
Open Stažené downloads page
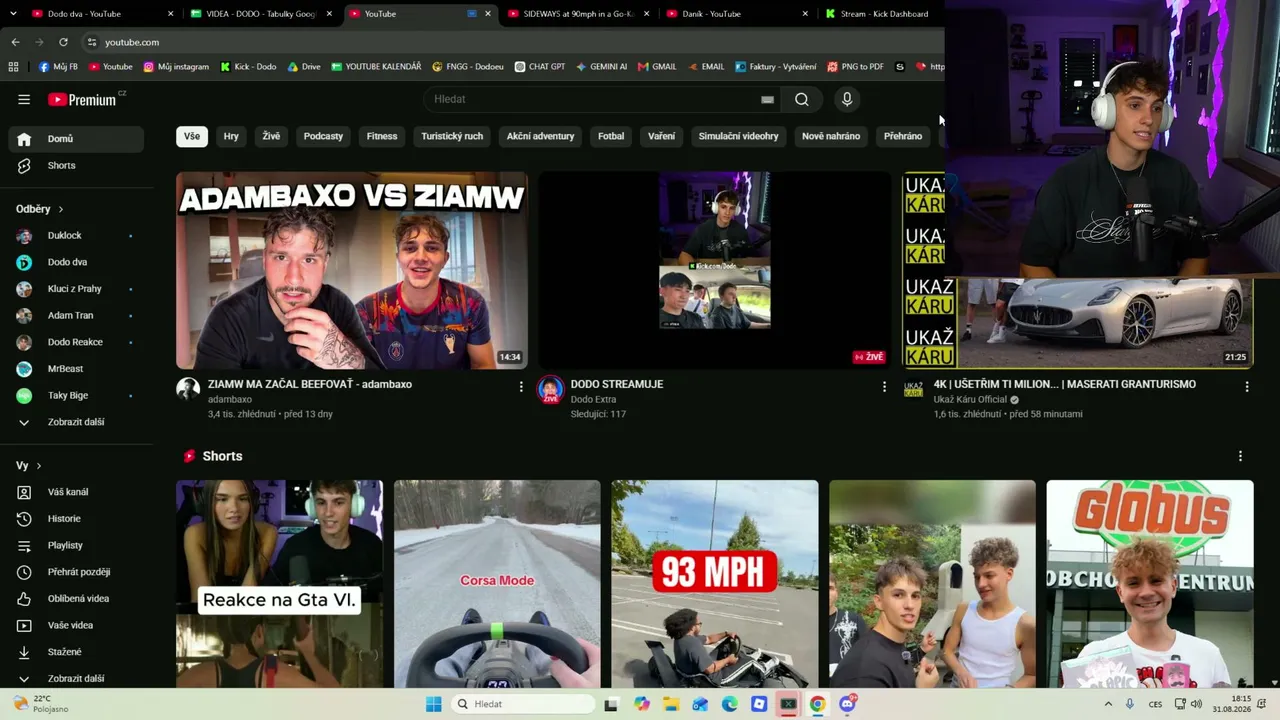tap(76, 652)
